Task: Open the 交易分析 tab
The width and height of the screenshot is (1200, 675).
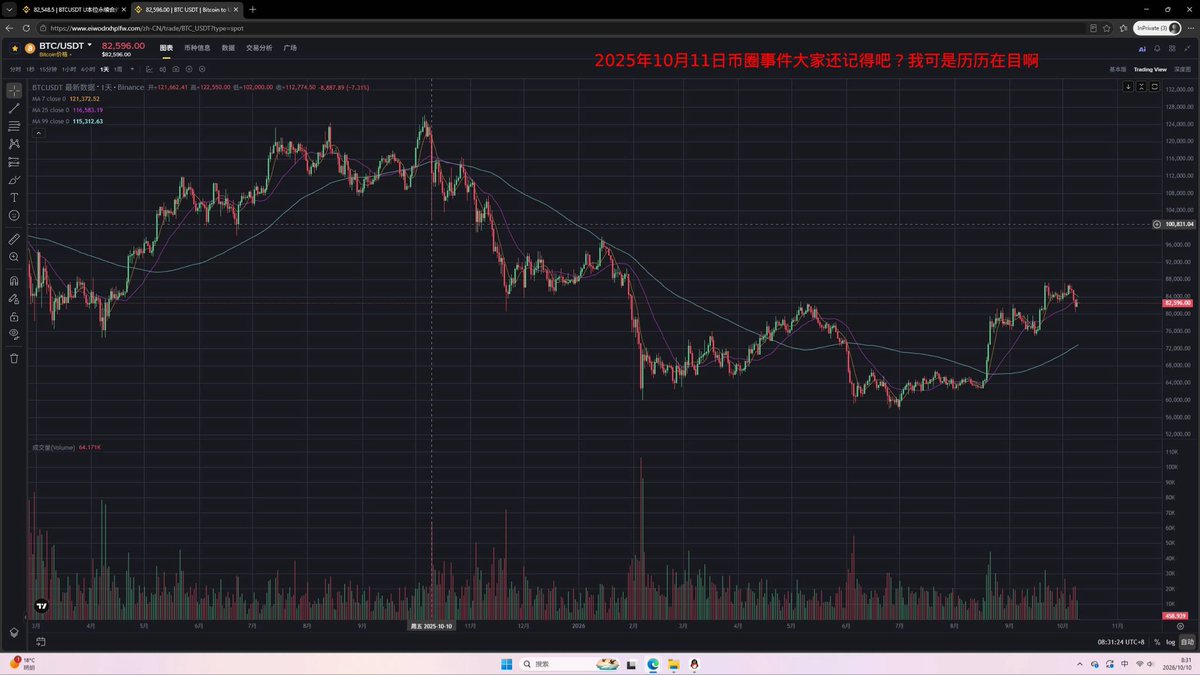Action: click(x=259, y=48)
